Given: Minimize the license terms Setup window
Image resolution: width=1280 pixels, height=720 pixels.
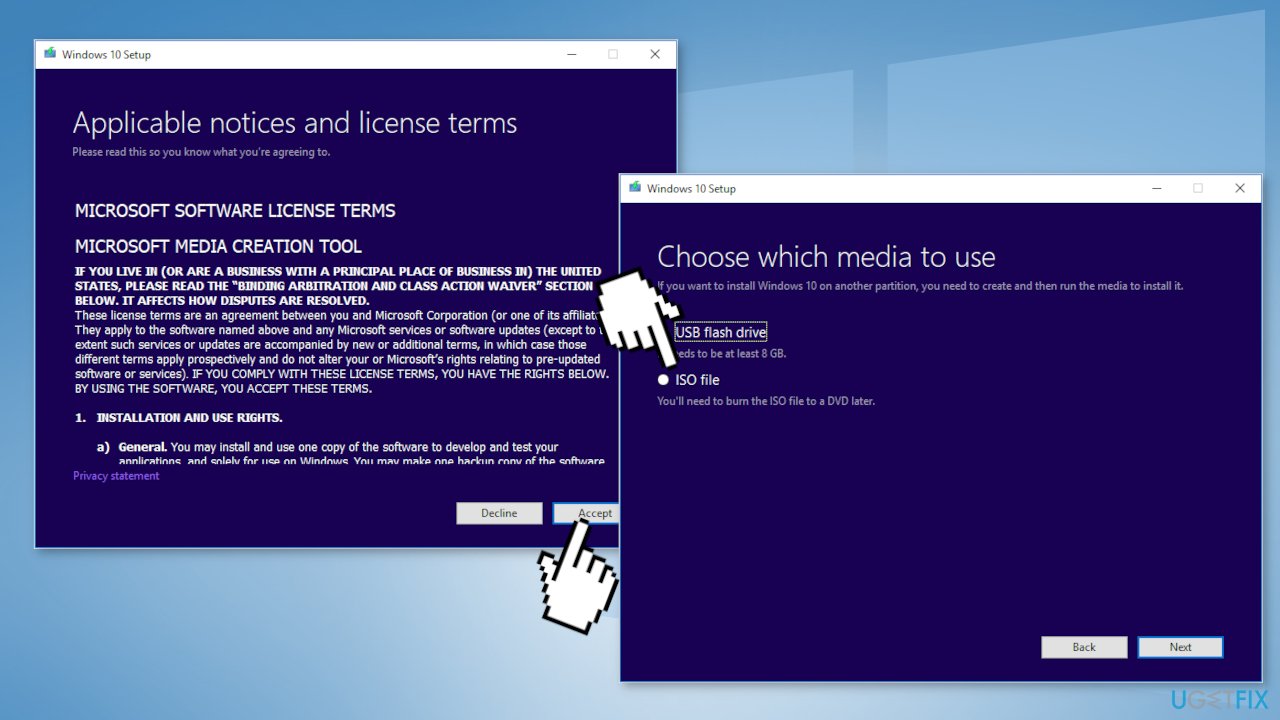Looking at the screenshot, I should point(571,54).
